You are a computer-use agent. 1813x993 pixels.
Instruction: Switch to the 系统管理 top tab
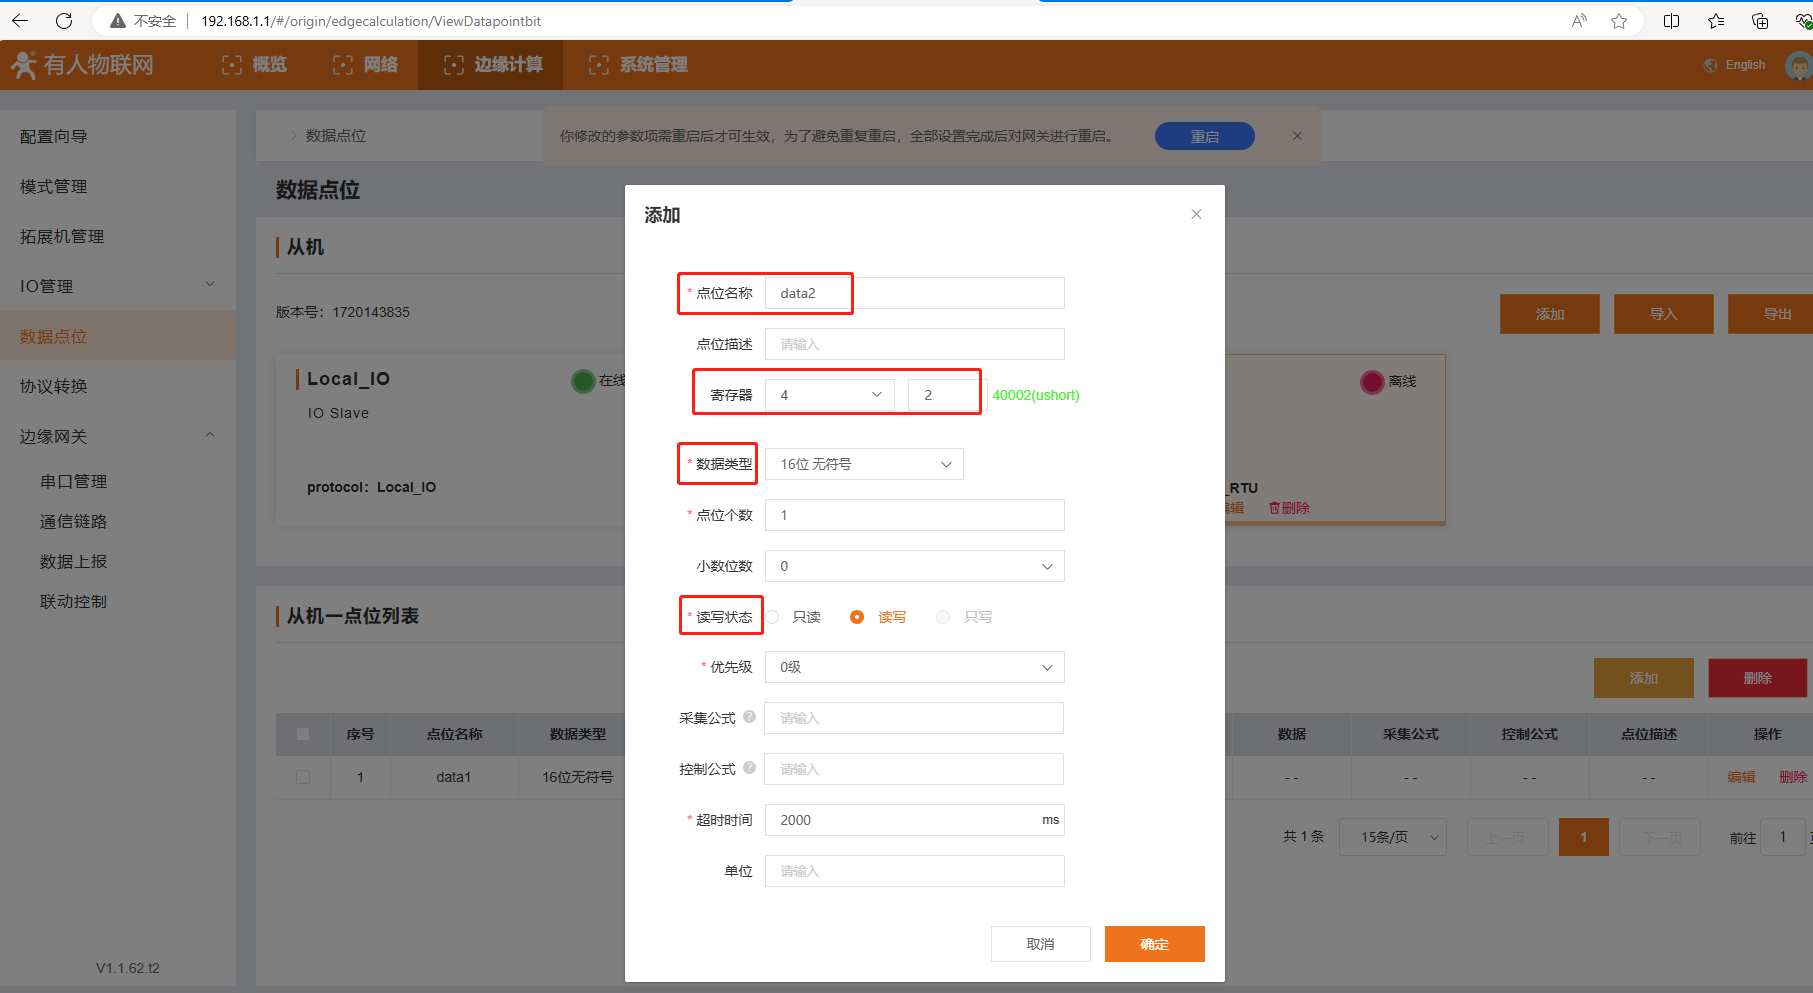click(x=638, y=65)
